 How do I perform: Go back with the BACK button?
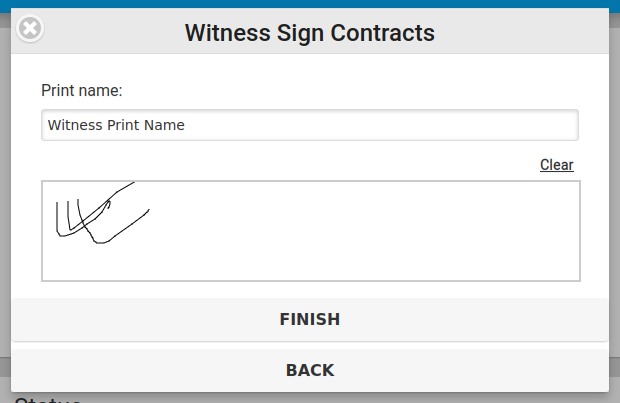tap(310, 370)
